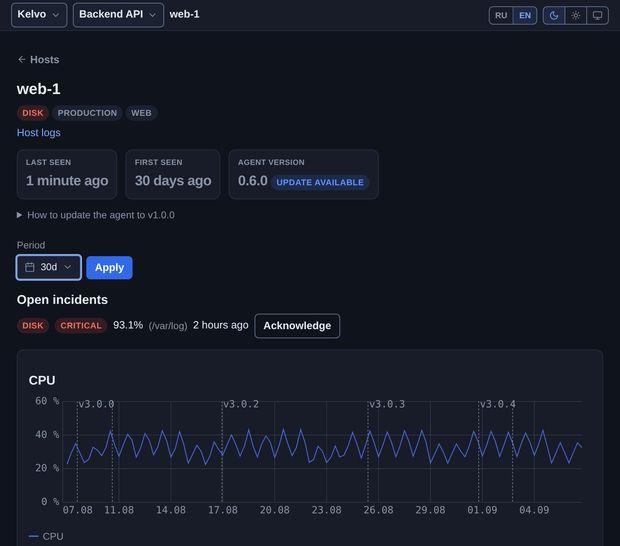Switch language to RU

[501, 15]
